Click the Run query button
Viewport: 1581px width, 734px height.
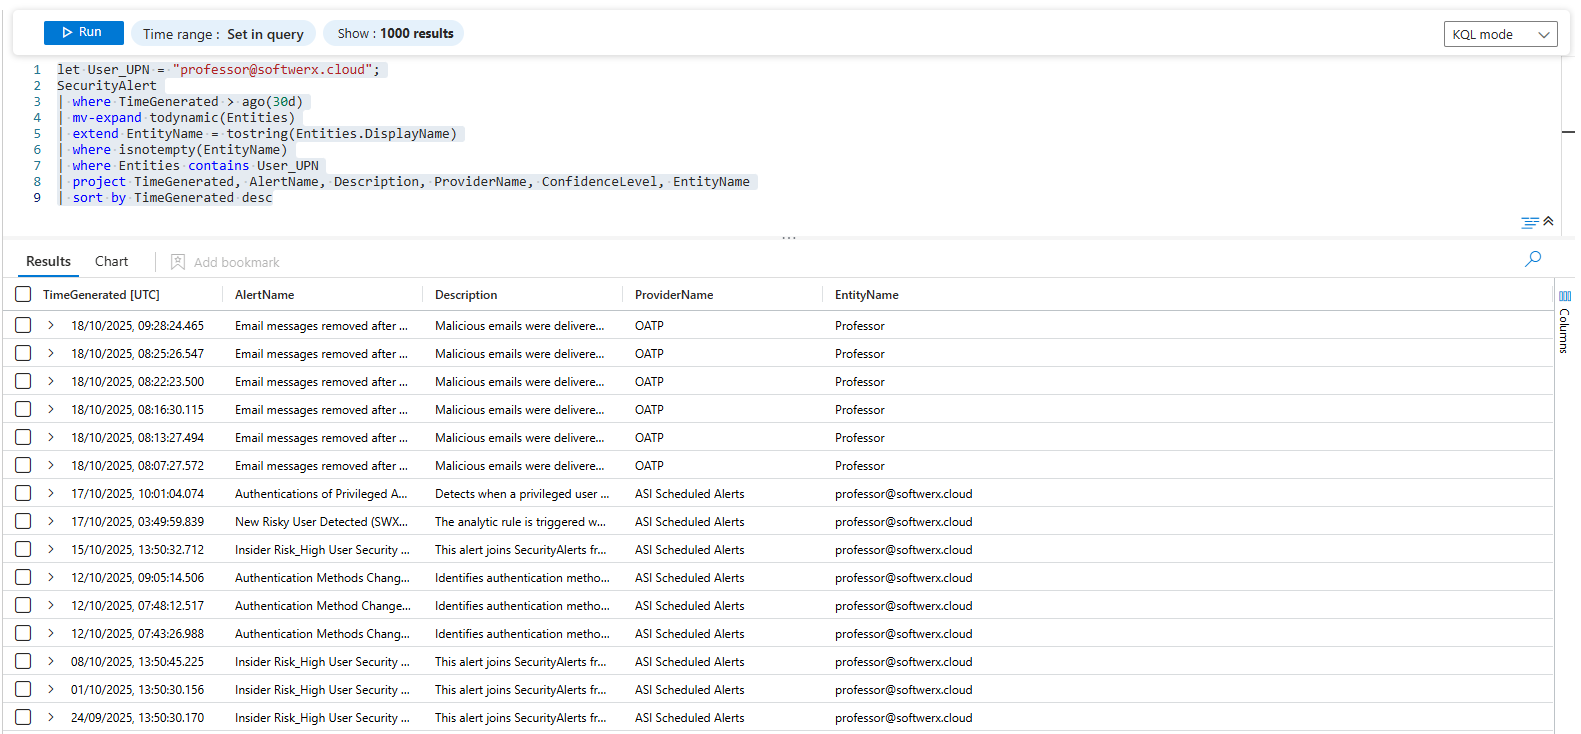click(x=83, y=33)
